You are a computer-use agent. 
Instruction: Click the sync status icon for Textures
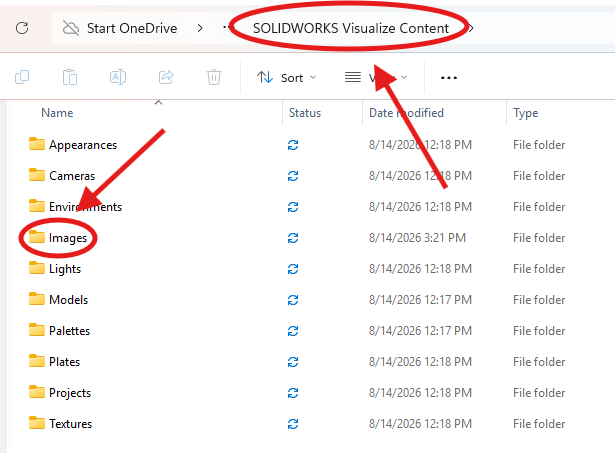(293, 424)
